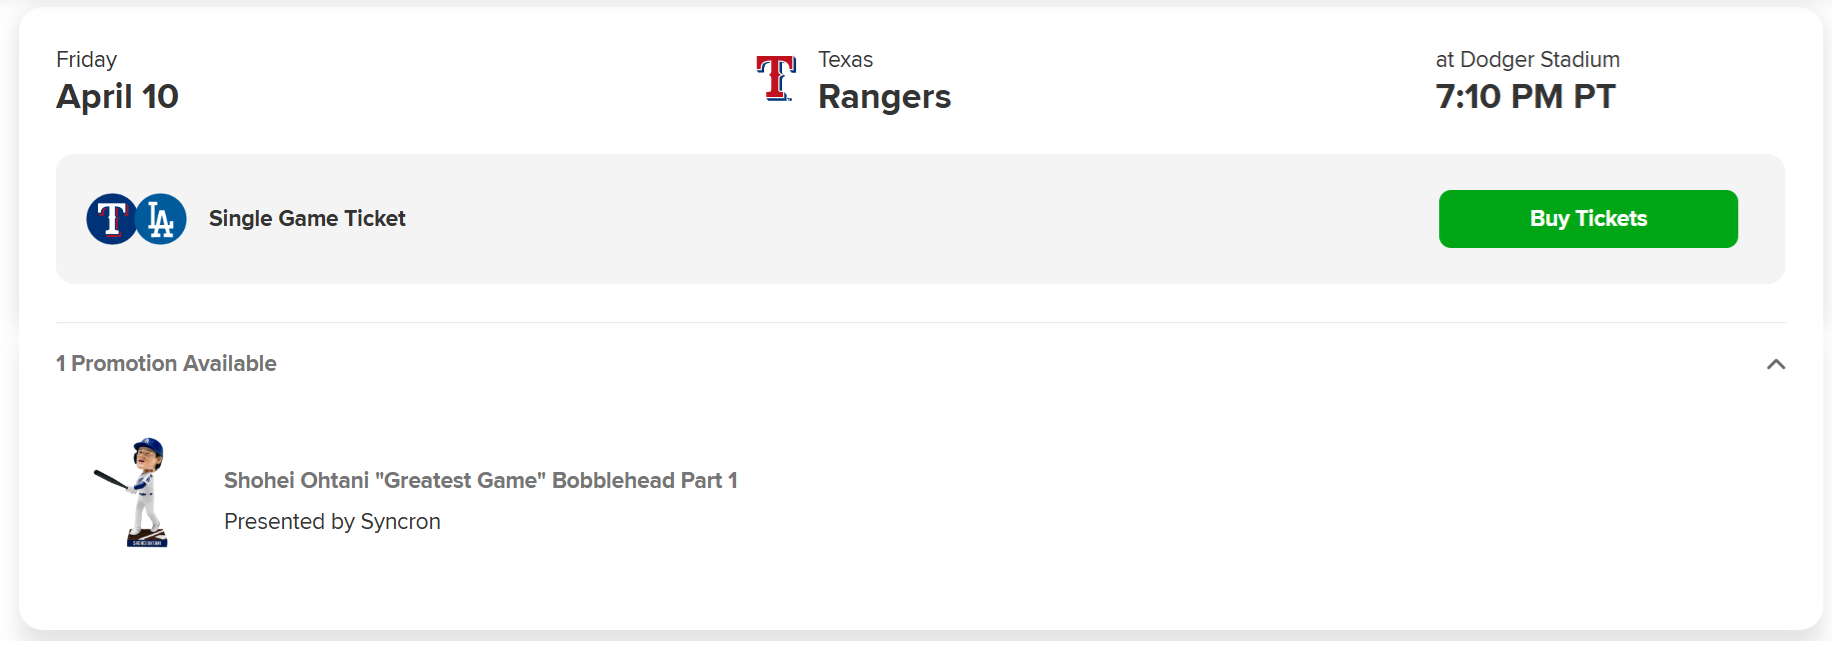
Task: Click the round Dodgers LA badge icon
Action: (162, 219)
